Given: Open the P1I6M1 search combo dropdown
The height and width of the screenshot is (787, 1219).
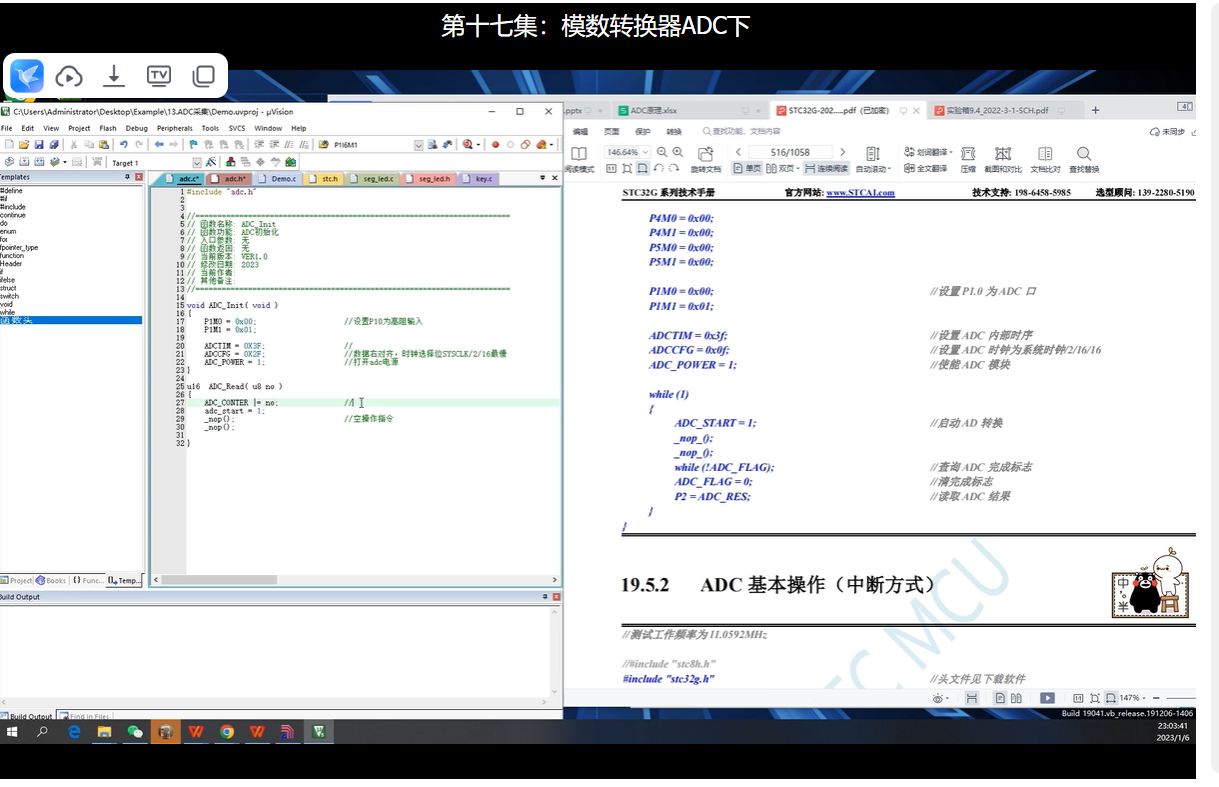Looking at the screenshot, I should coord(418,145).
